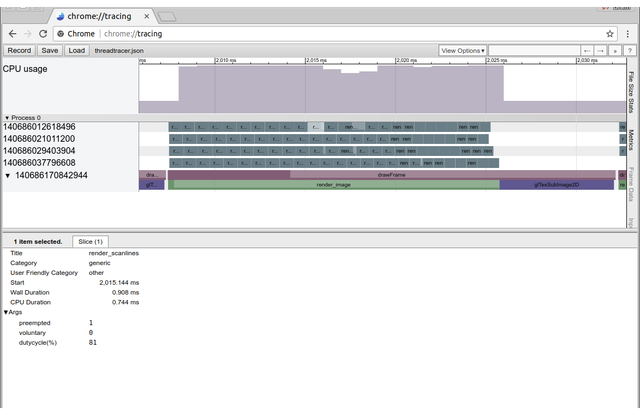
Task: Select the glTexSubImage2D slice
Action: [557, 185]
